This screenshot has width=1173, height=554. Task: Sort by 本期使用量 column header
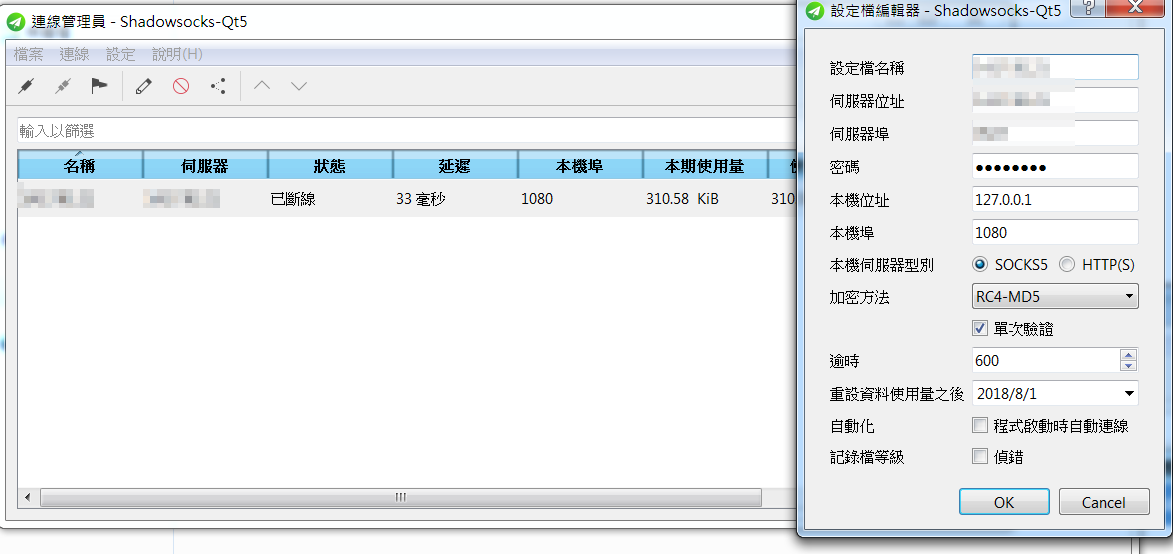[705, 165]
